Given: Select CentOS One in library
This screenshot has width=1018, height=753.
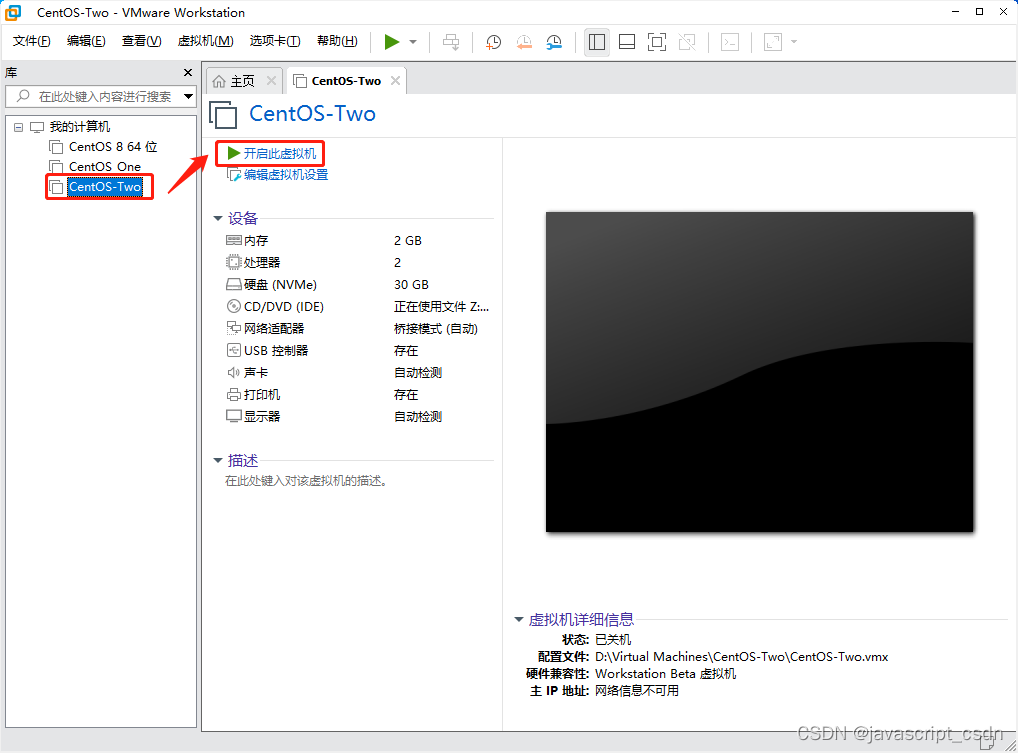Looking at the screenshot, I should [x=105, y=167].
